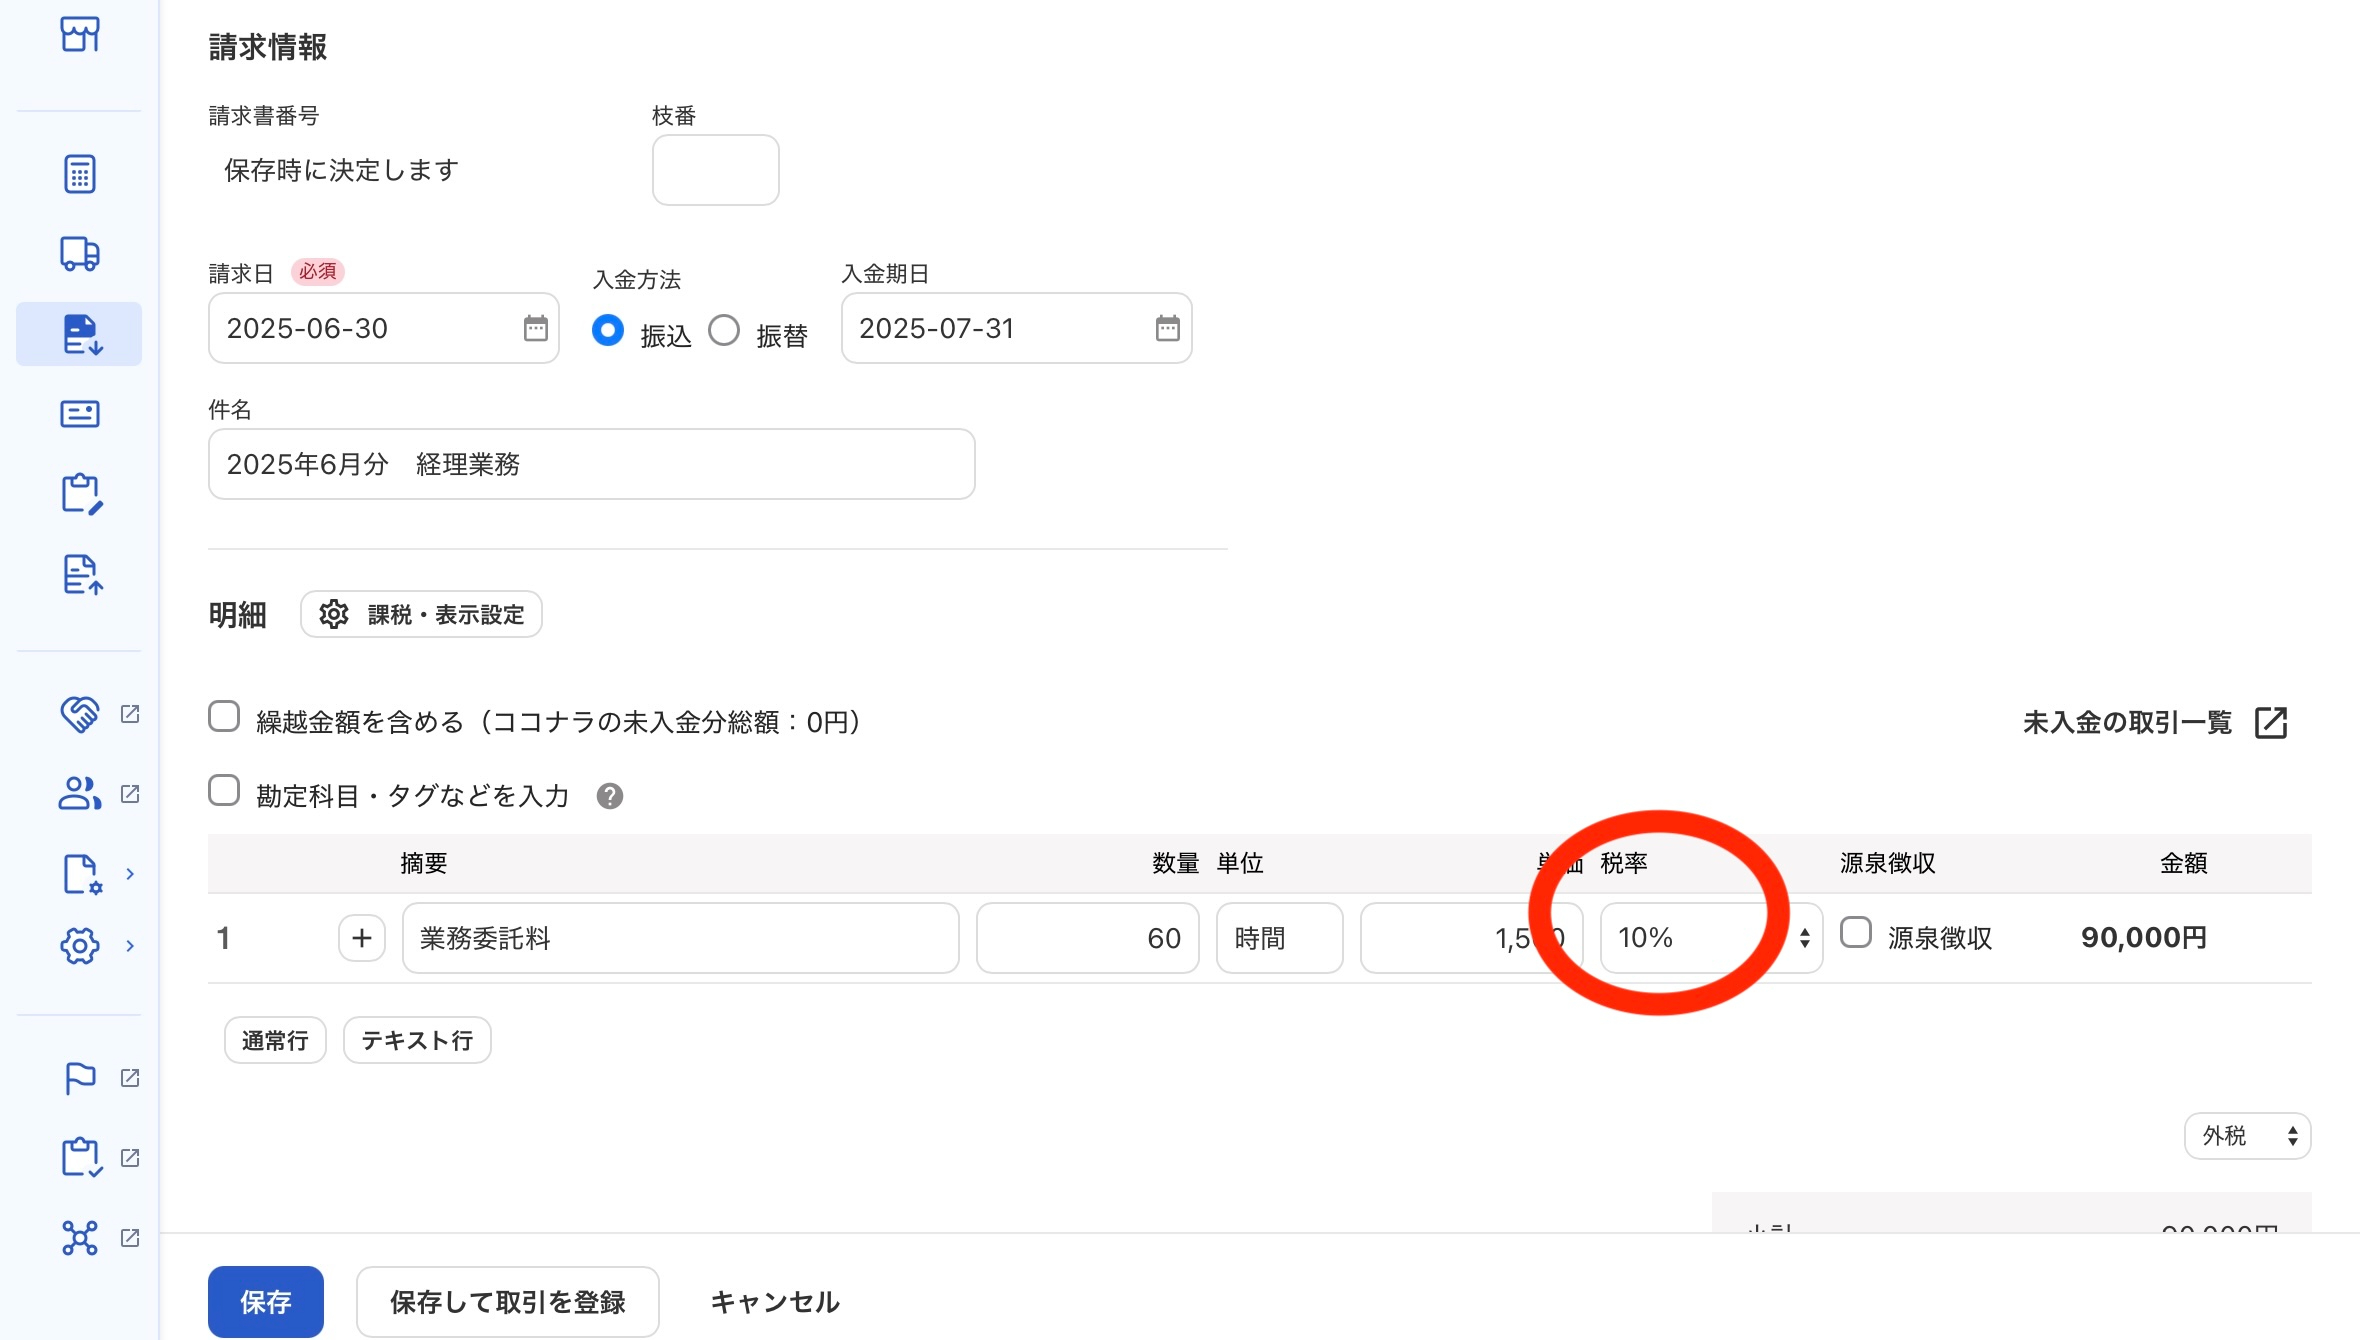Click the plus button on row 1
This screenshot has height=1340, width=2360.
tap(362, 938)
